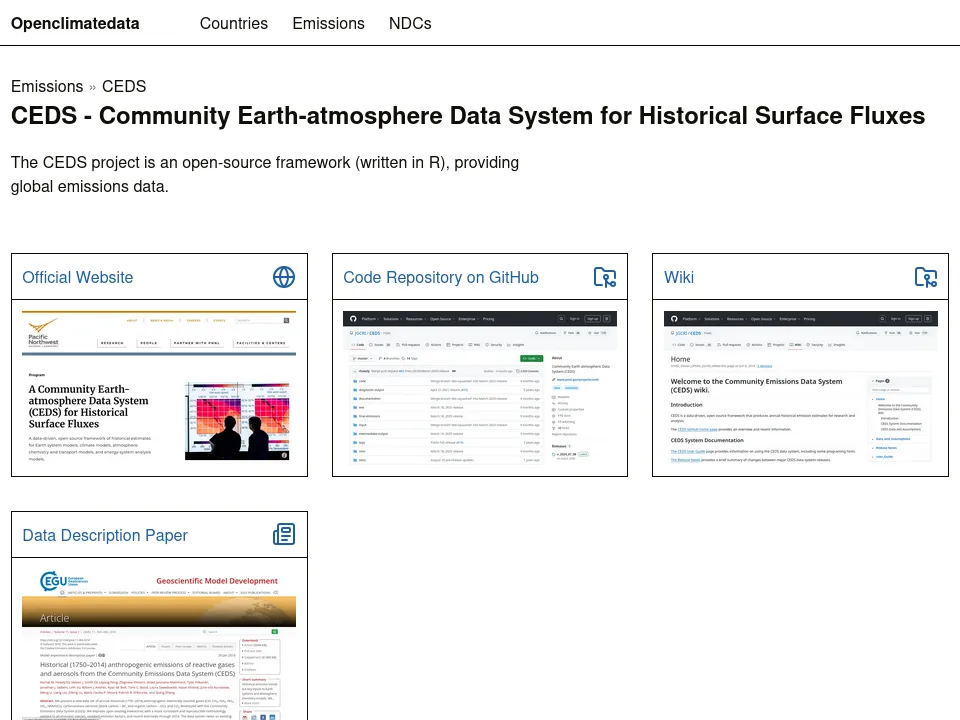This screenshot has height=720, width=960.
Task: Click the CEDS page main heading
Action: [x=468, y=116]
